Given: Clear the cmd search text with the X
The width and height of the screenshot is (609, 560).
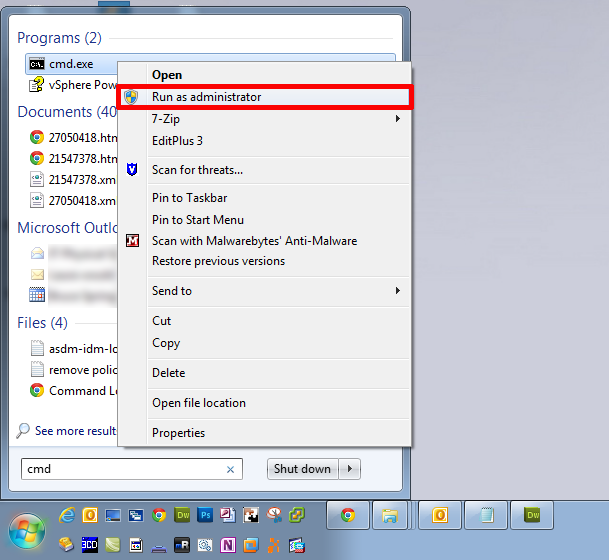Looking at the screenshot, I should click(230, 470).
